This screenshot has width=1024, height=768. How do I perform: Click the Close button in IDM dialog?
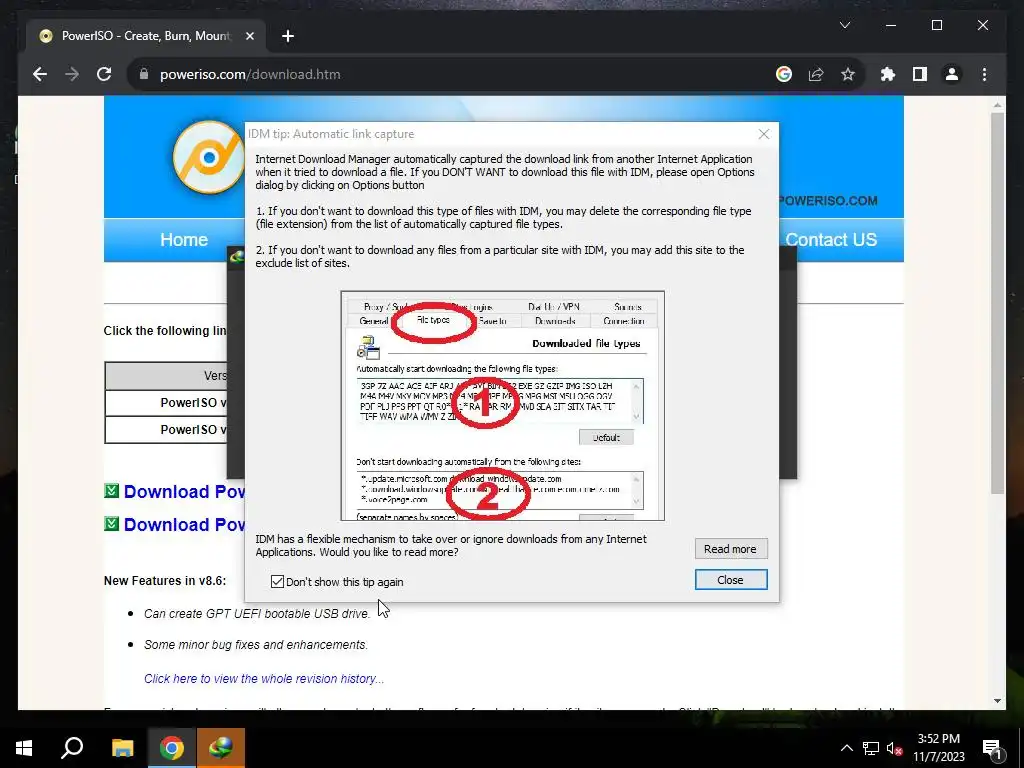pos(730,580)
